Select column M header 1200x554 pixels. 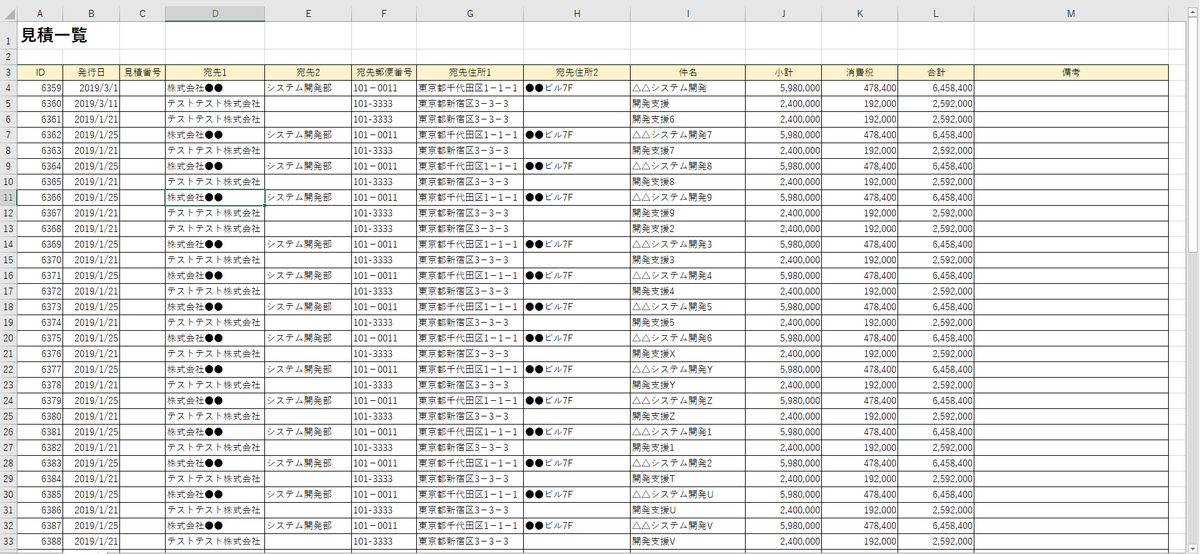pyautogui.click(x=1071, y=14)
